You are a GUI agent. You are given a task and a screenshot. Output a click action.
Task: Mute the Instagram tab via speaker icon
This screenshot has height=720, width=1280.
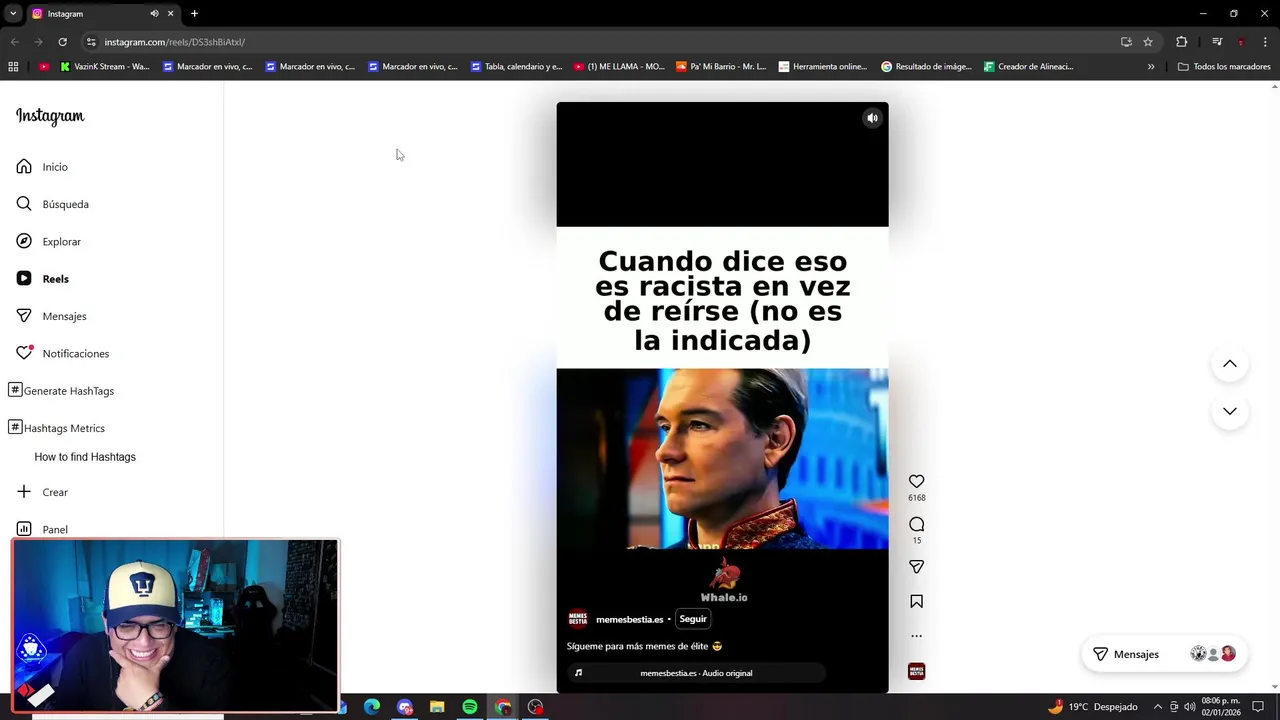tap(154, 14)
